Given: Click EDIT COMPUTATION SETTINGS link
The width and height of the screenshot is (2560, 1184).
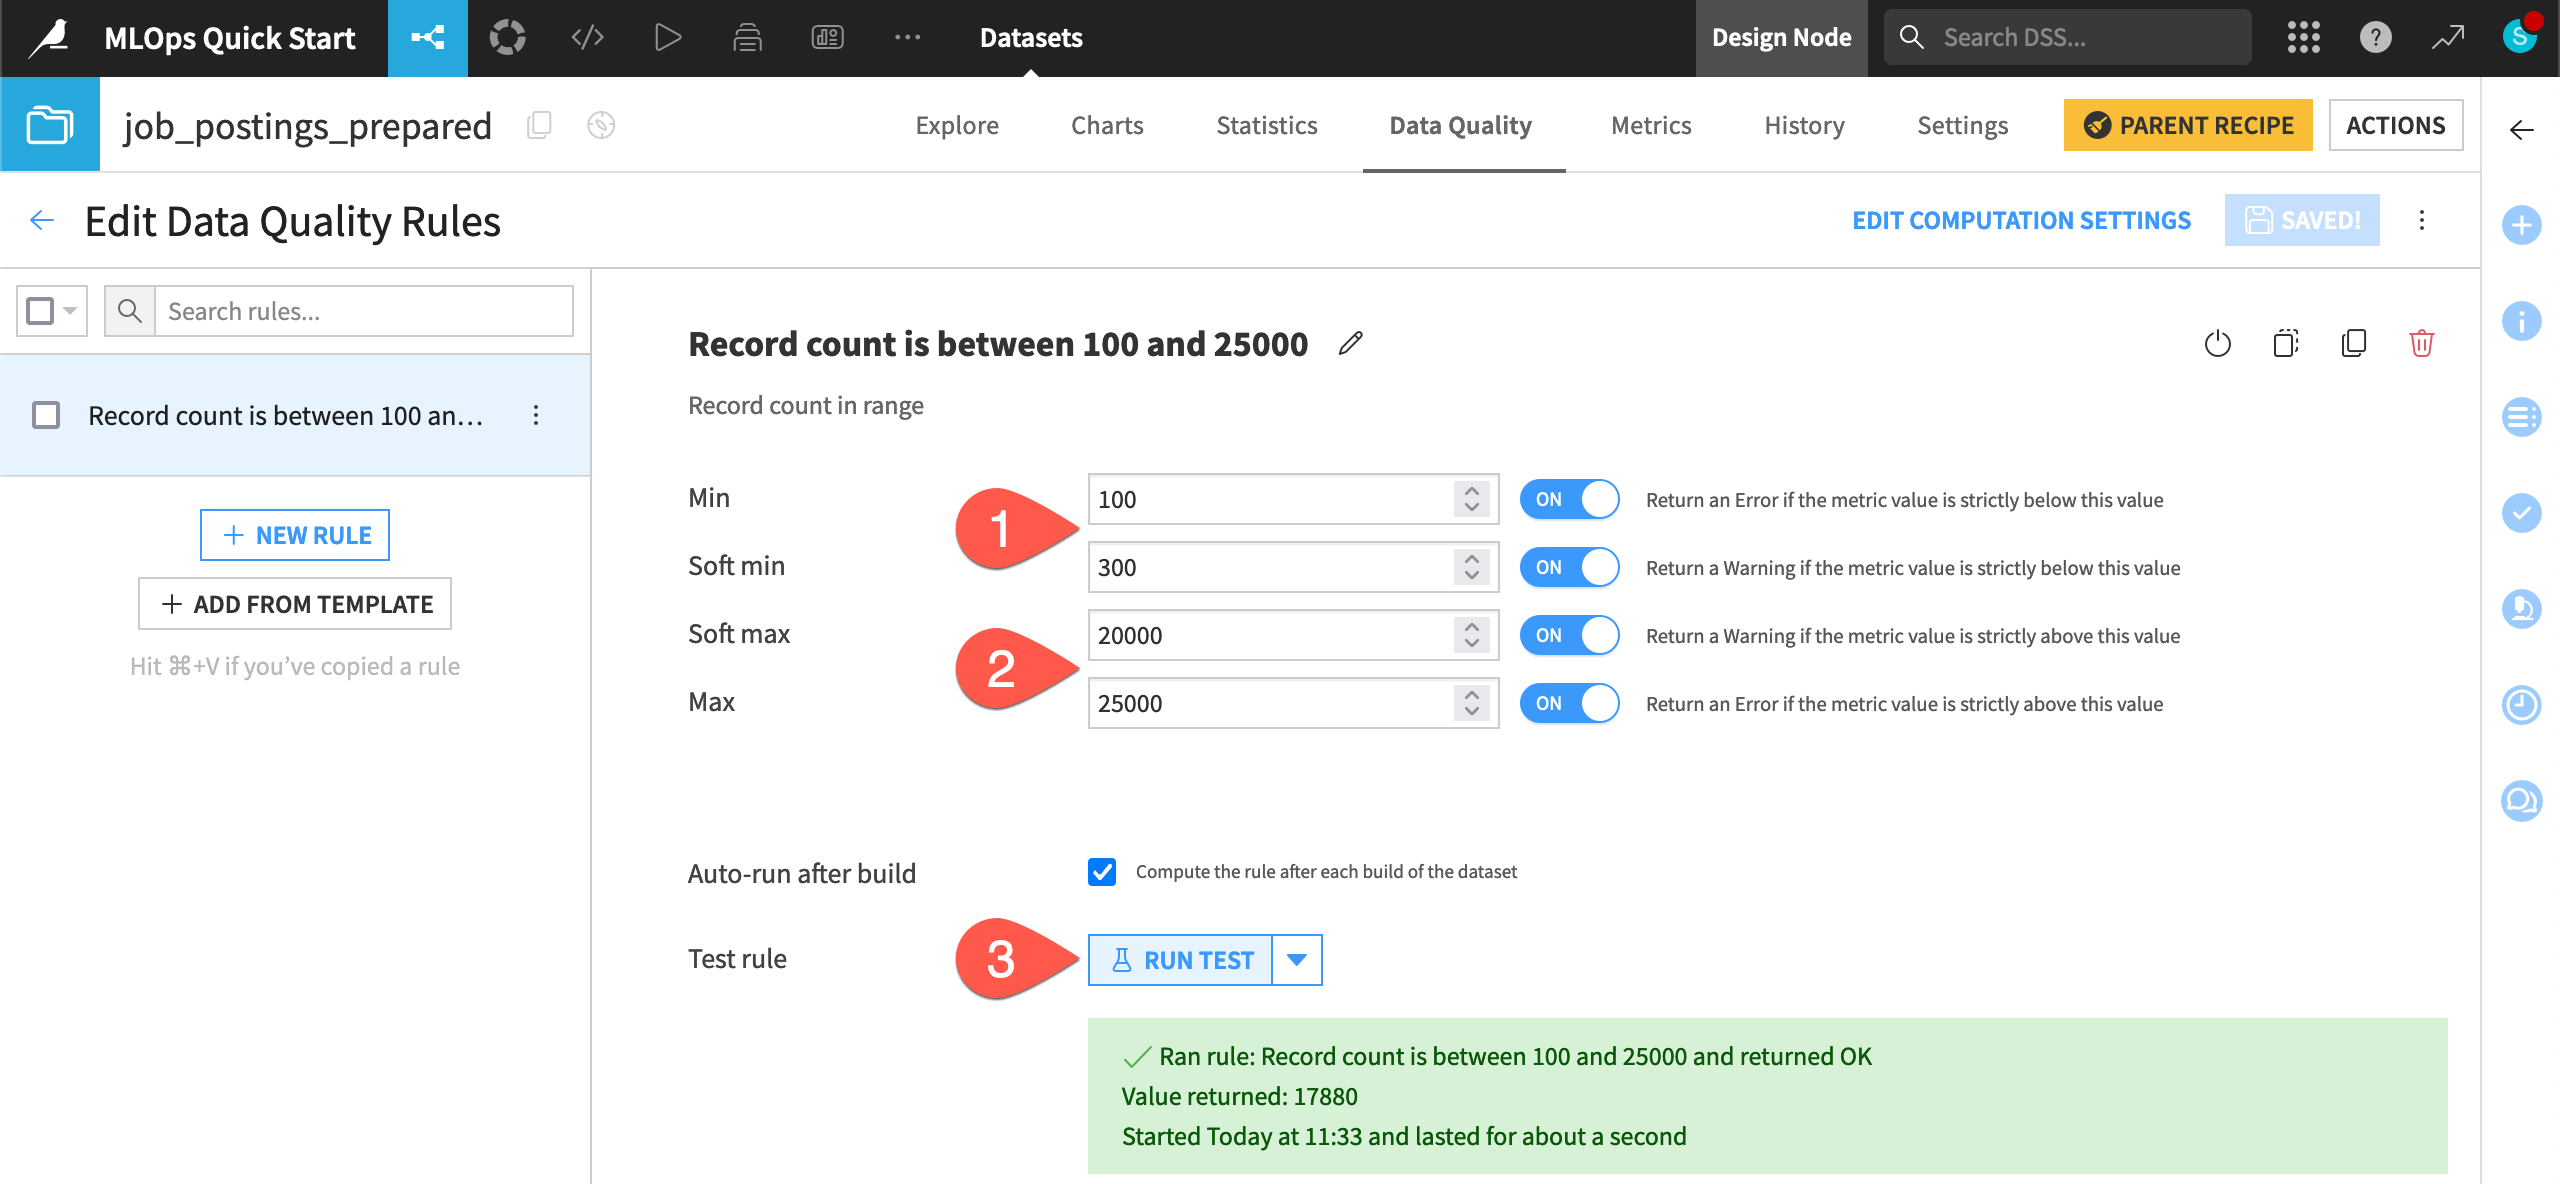Looking at the screenshot, I should coord(2023,220).
